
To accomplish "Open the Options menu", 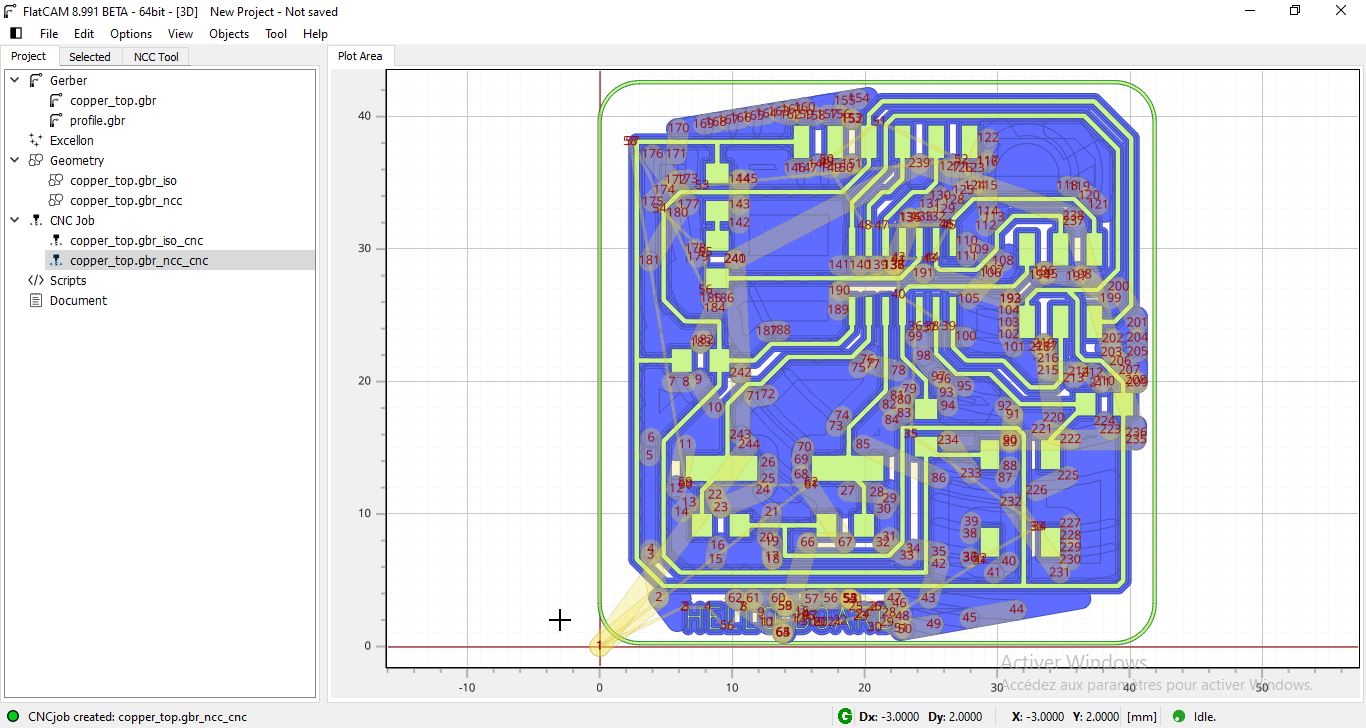I will click(x=131, y=33).
